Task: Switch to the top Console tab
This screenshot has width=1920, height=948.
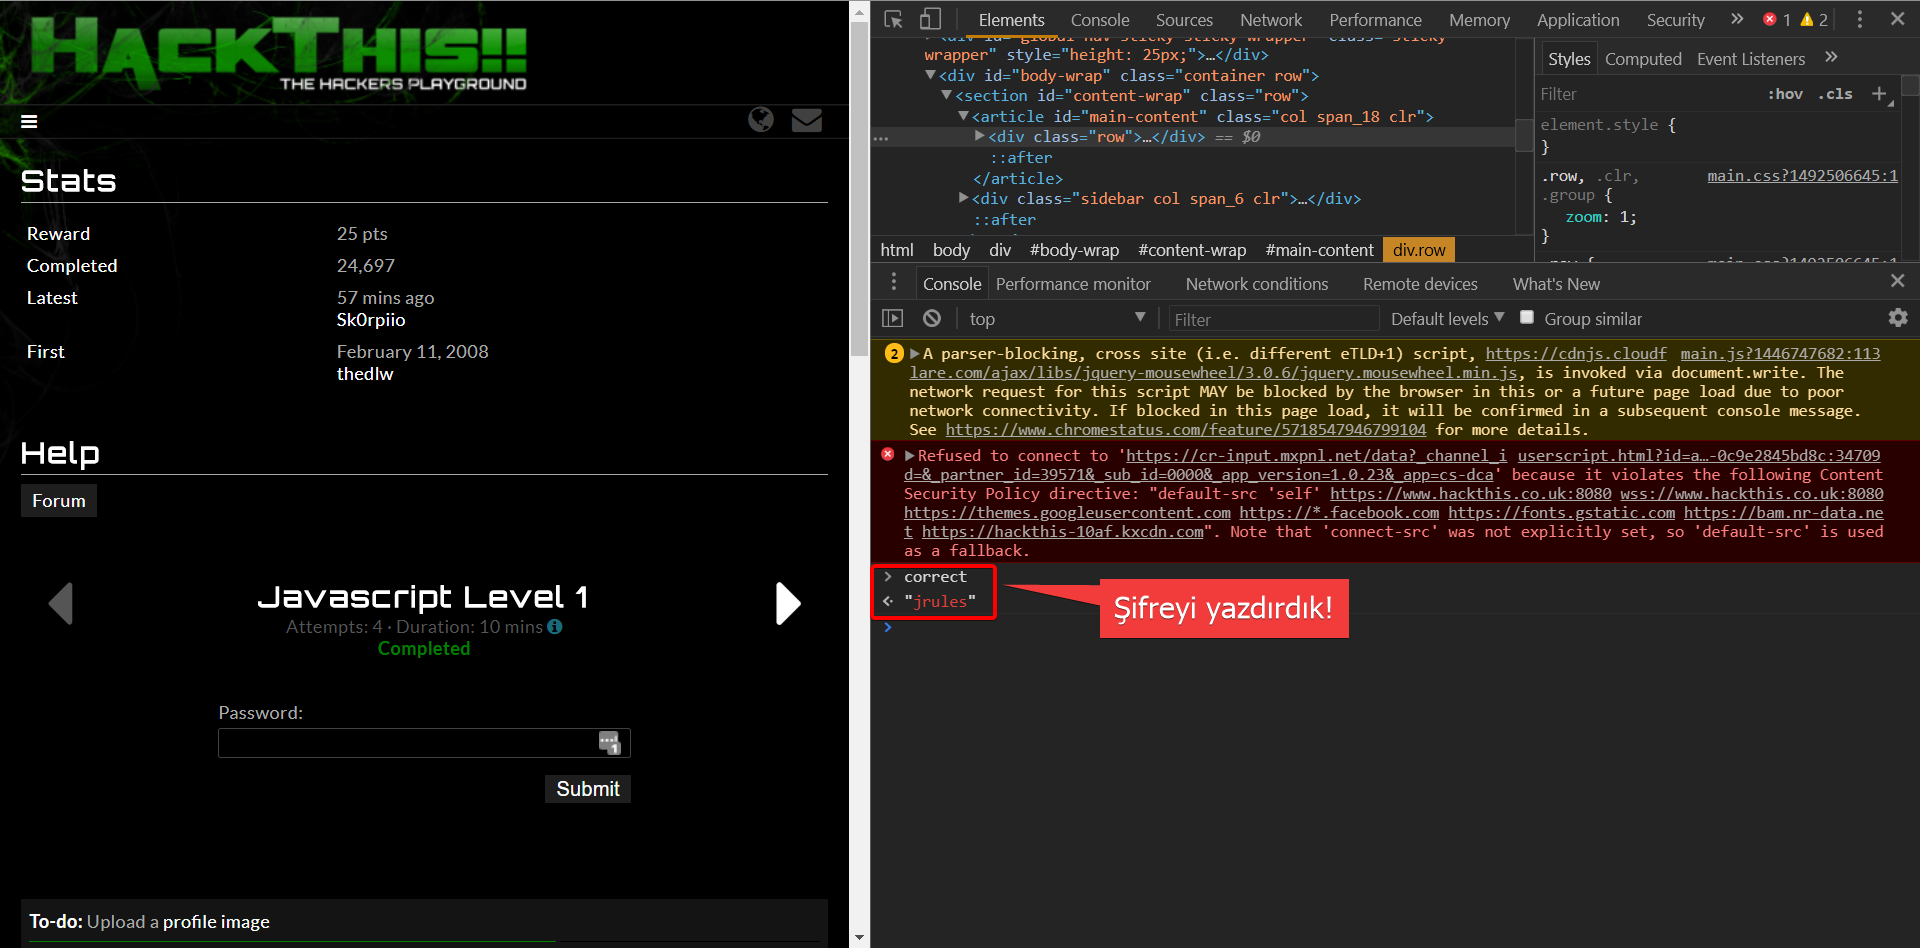Action: pos(1100,19)
